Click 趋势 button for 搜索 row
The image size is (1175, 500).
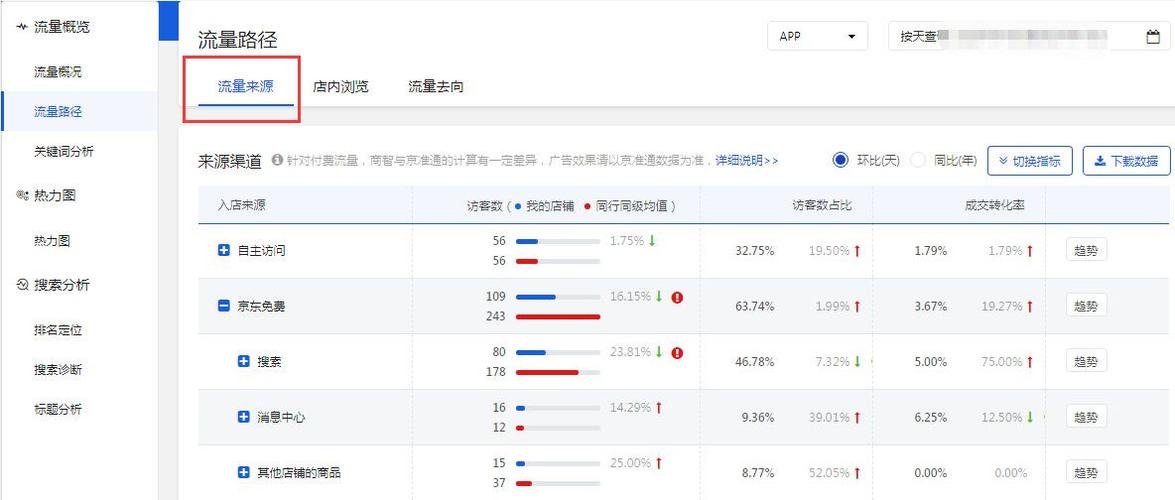point(1086,361)
